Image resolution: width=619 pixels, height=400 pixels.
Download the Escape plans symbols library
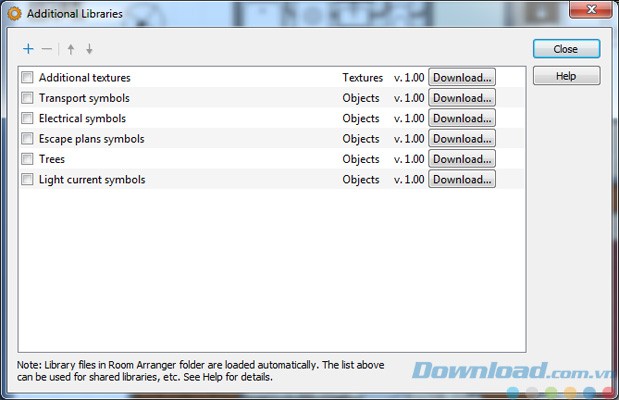tap(462, 139)
